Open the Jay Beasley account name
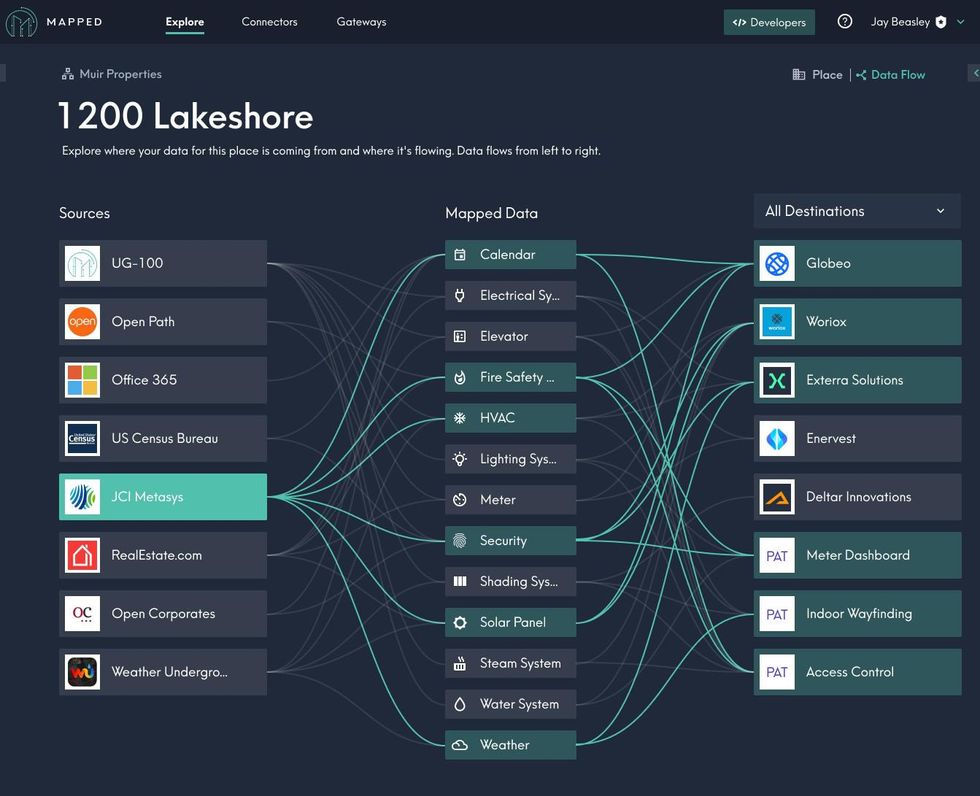 (x=901, y=22)
